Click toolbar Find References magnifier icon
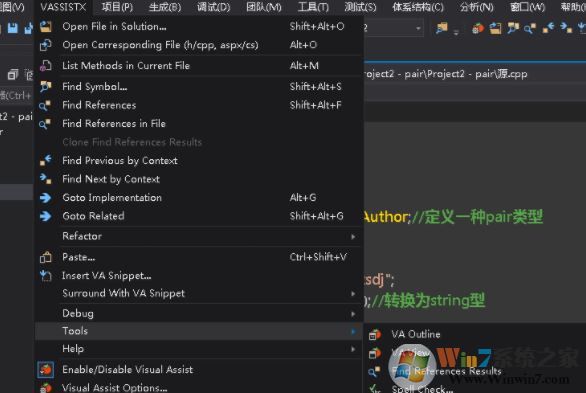Image resolution: width=586 pixels, height=393 pixels. point(530,28)
